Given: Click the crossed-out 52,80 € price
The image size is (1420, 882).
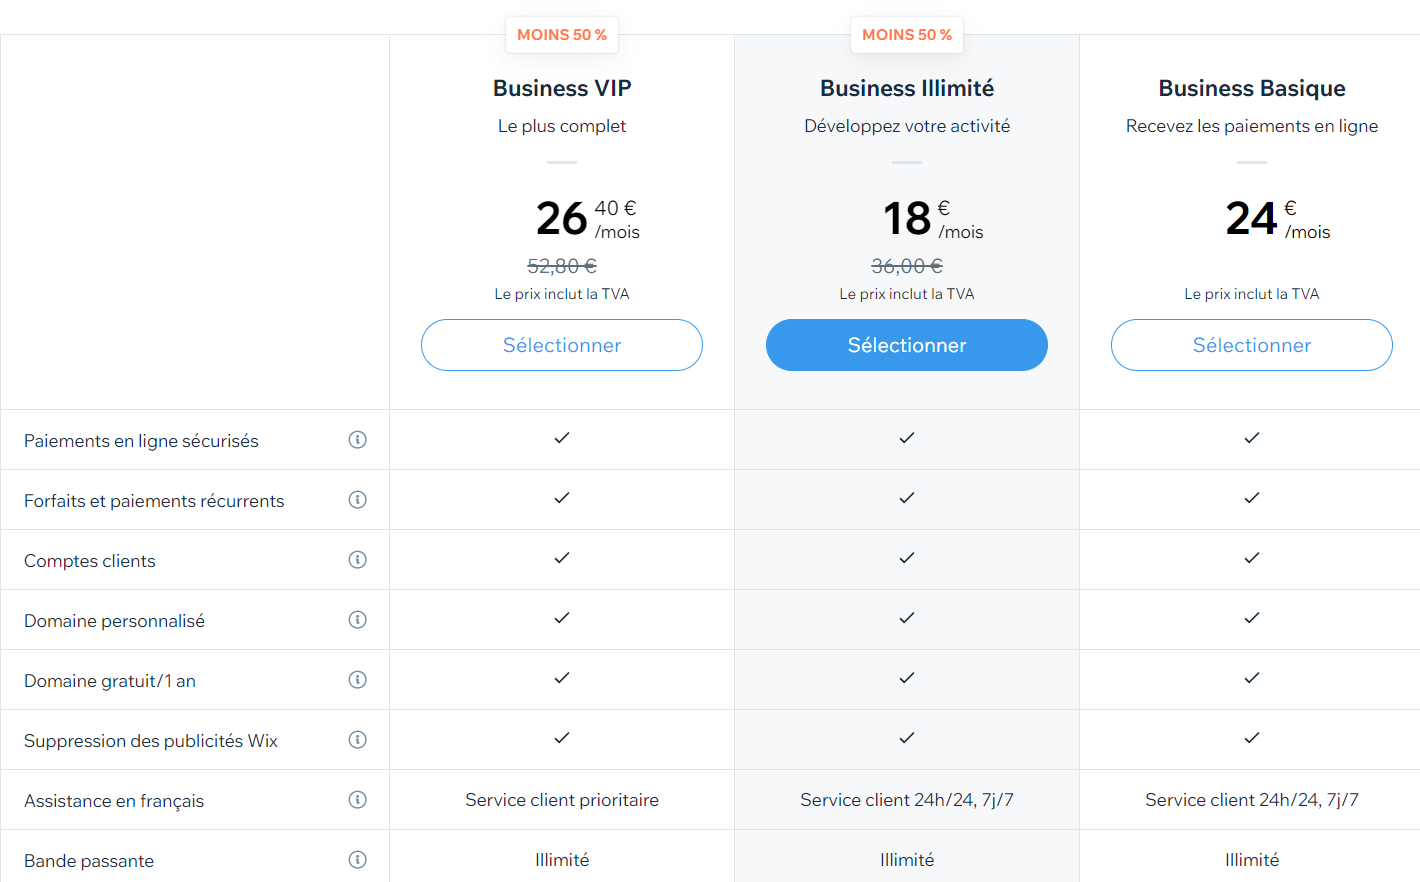Looking at the screenshot, I should click(x=562, y=266).
